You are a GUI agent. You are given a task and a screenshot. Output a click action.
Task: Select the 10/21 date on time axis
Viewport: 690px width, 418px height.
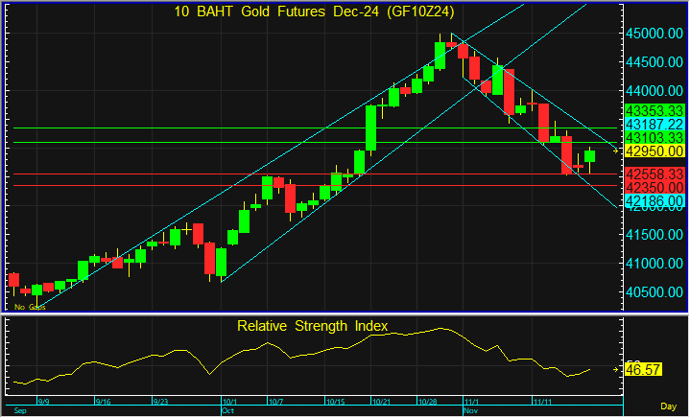click(380, 401)
